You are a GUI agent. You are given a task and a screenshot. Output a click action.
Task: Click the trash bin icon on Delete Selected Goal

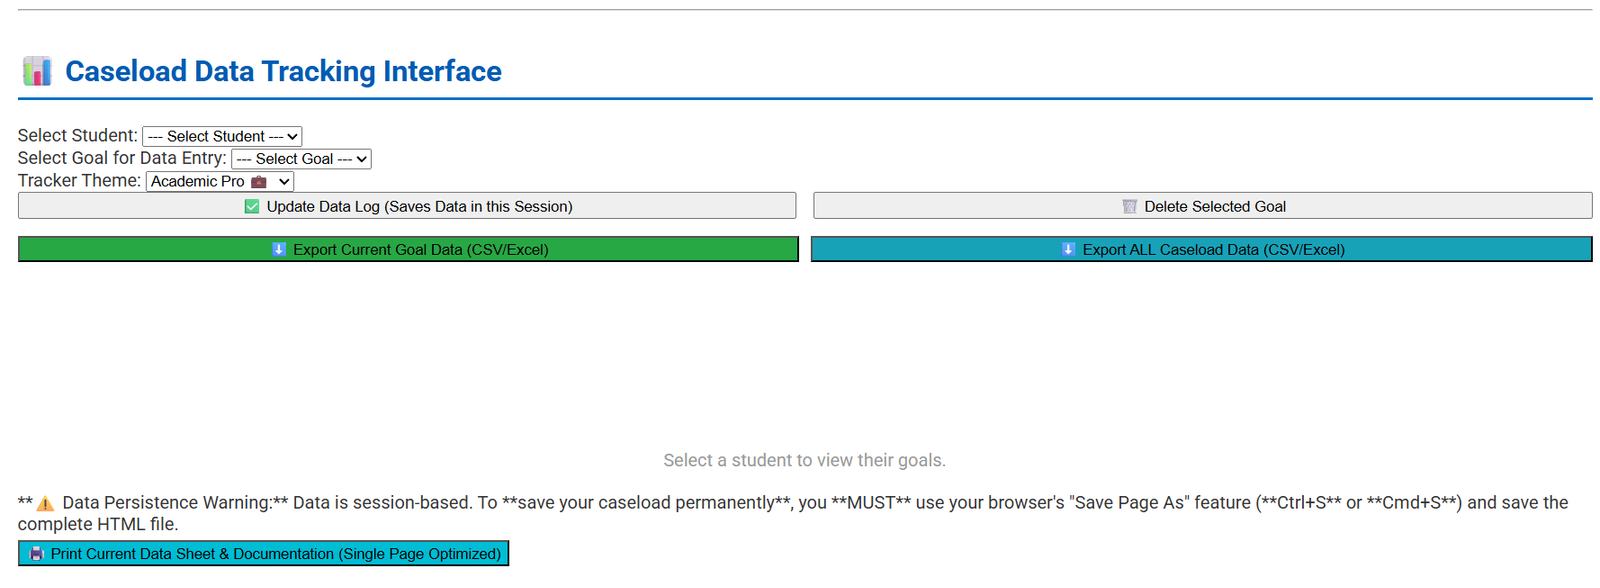tap(1129, 207)
